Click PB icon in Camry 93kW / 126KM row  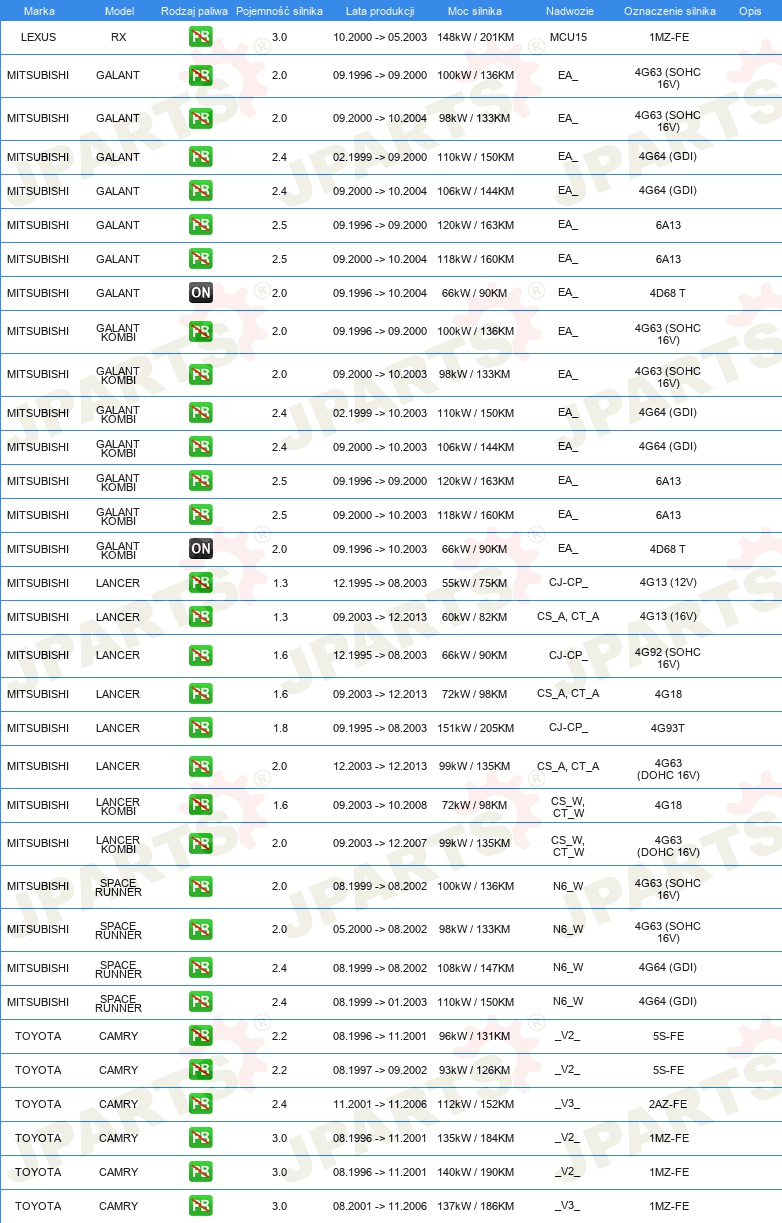coord(200,1070)
